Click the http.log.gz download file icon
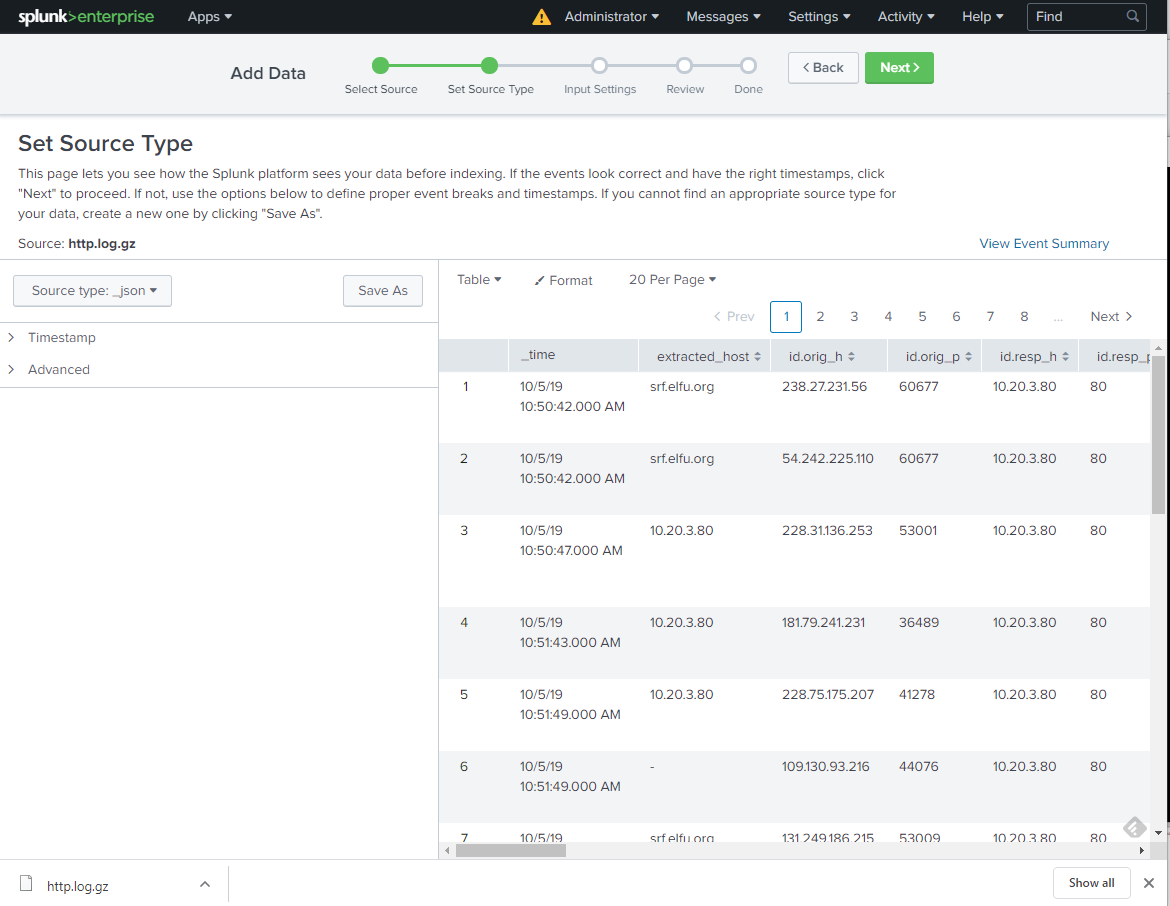 pyautogui.click(x=27, y=884)
